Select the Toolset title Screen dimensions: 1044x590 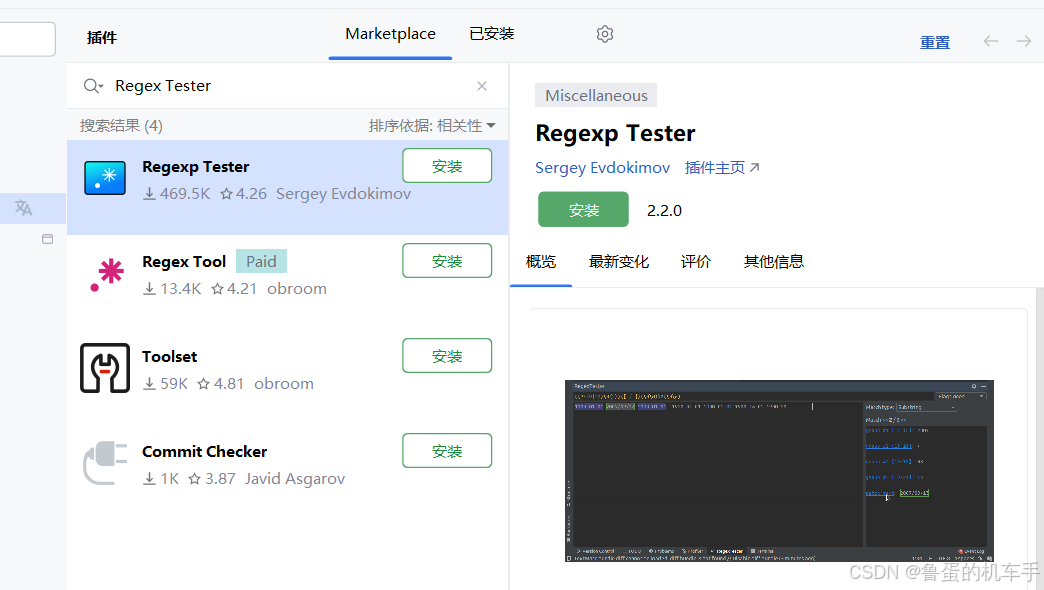pyautogui.click(x=170, y=357)
